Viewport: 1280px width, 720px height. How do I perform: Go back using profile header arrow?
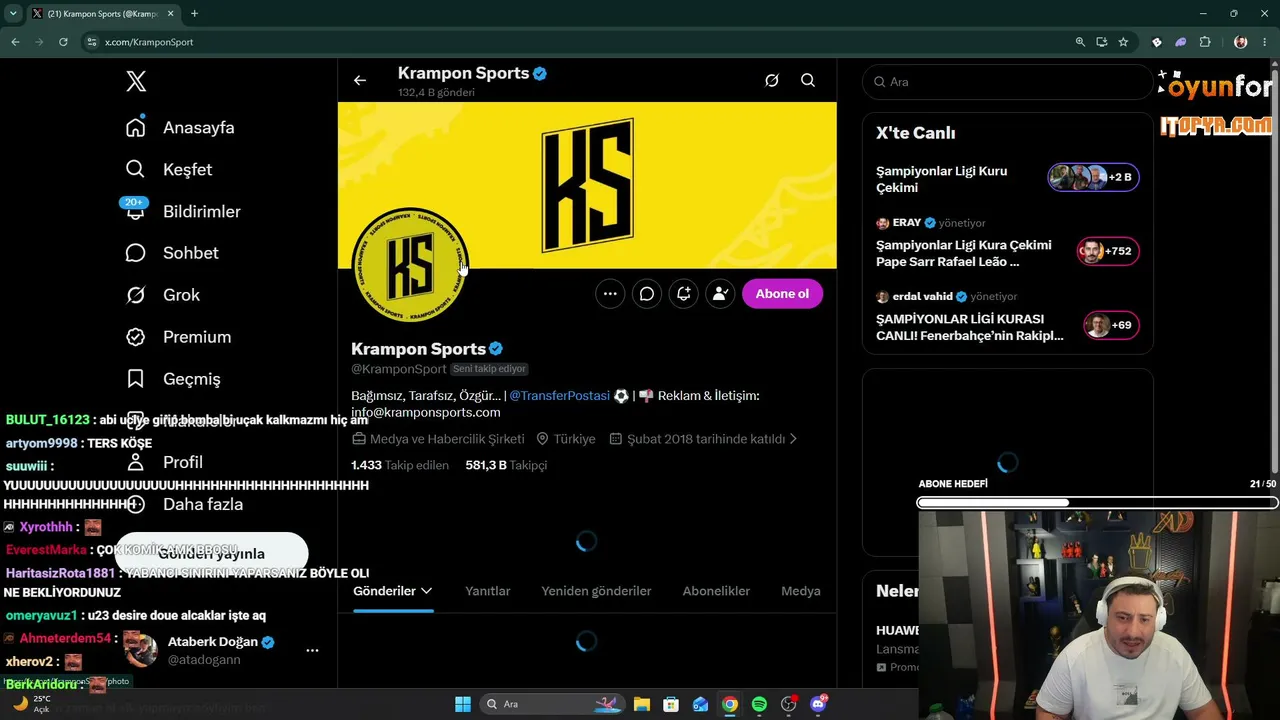click(360, 81)
